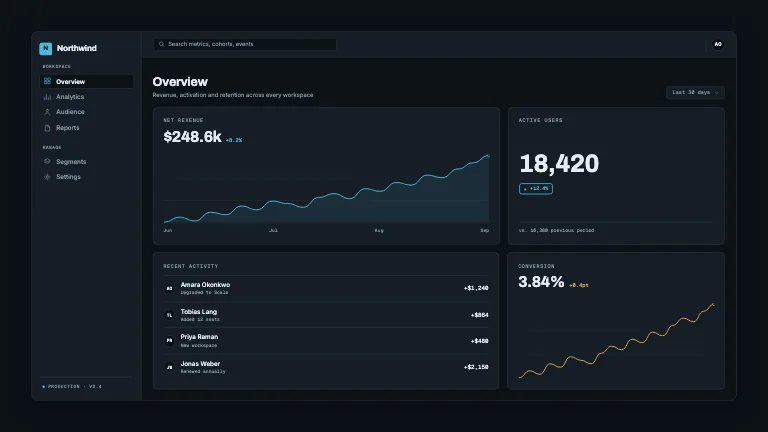Viewport: 768px width, 432px height.
Task: Open the AO user avatar menu
Action: point(718,44)
